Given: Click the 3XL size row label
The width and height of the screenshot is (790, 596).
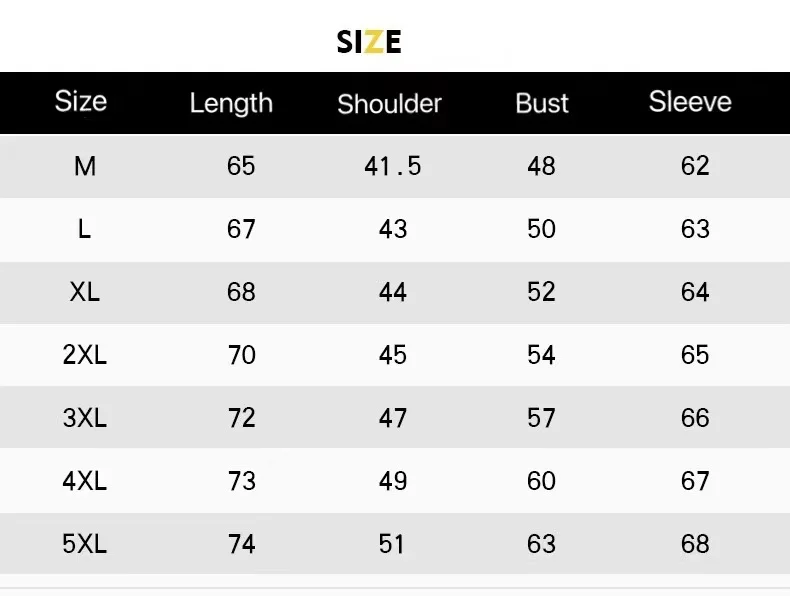Looking at the screenshot, I should pyautogui.click(x=85, y=418).
